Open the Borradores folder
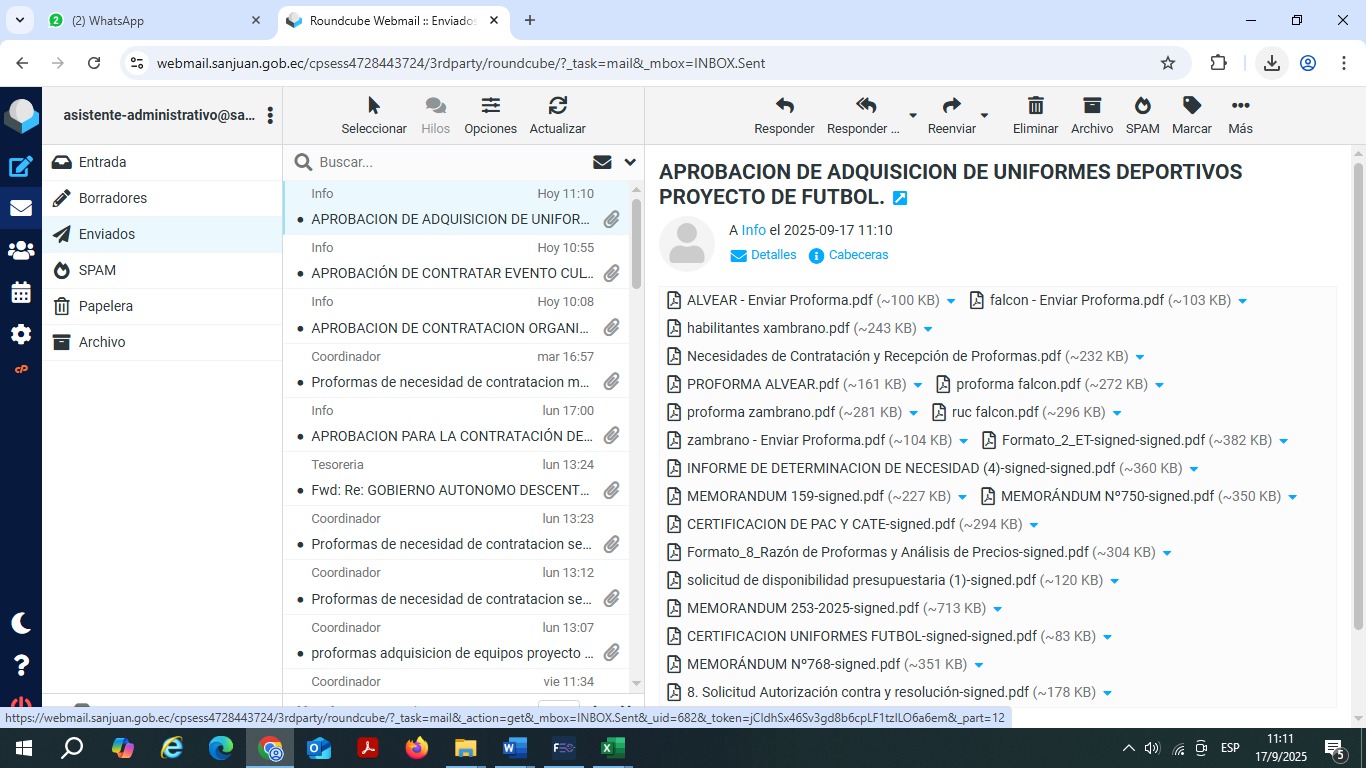 pyautogui.click(x=113, y=198)
